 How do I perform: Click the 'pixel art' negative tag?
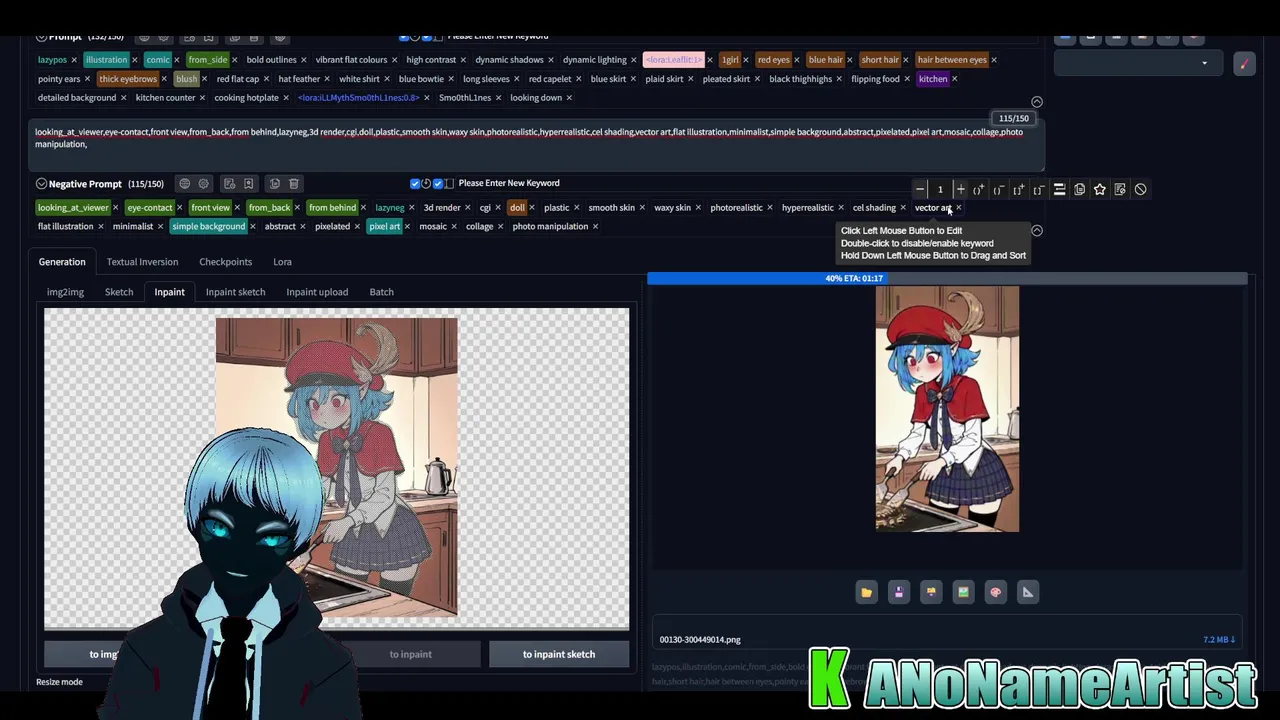tap(384, 226)
